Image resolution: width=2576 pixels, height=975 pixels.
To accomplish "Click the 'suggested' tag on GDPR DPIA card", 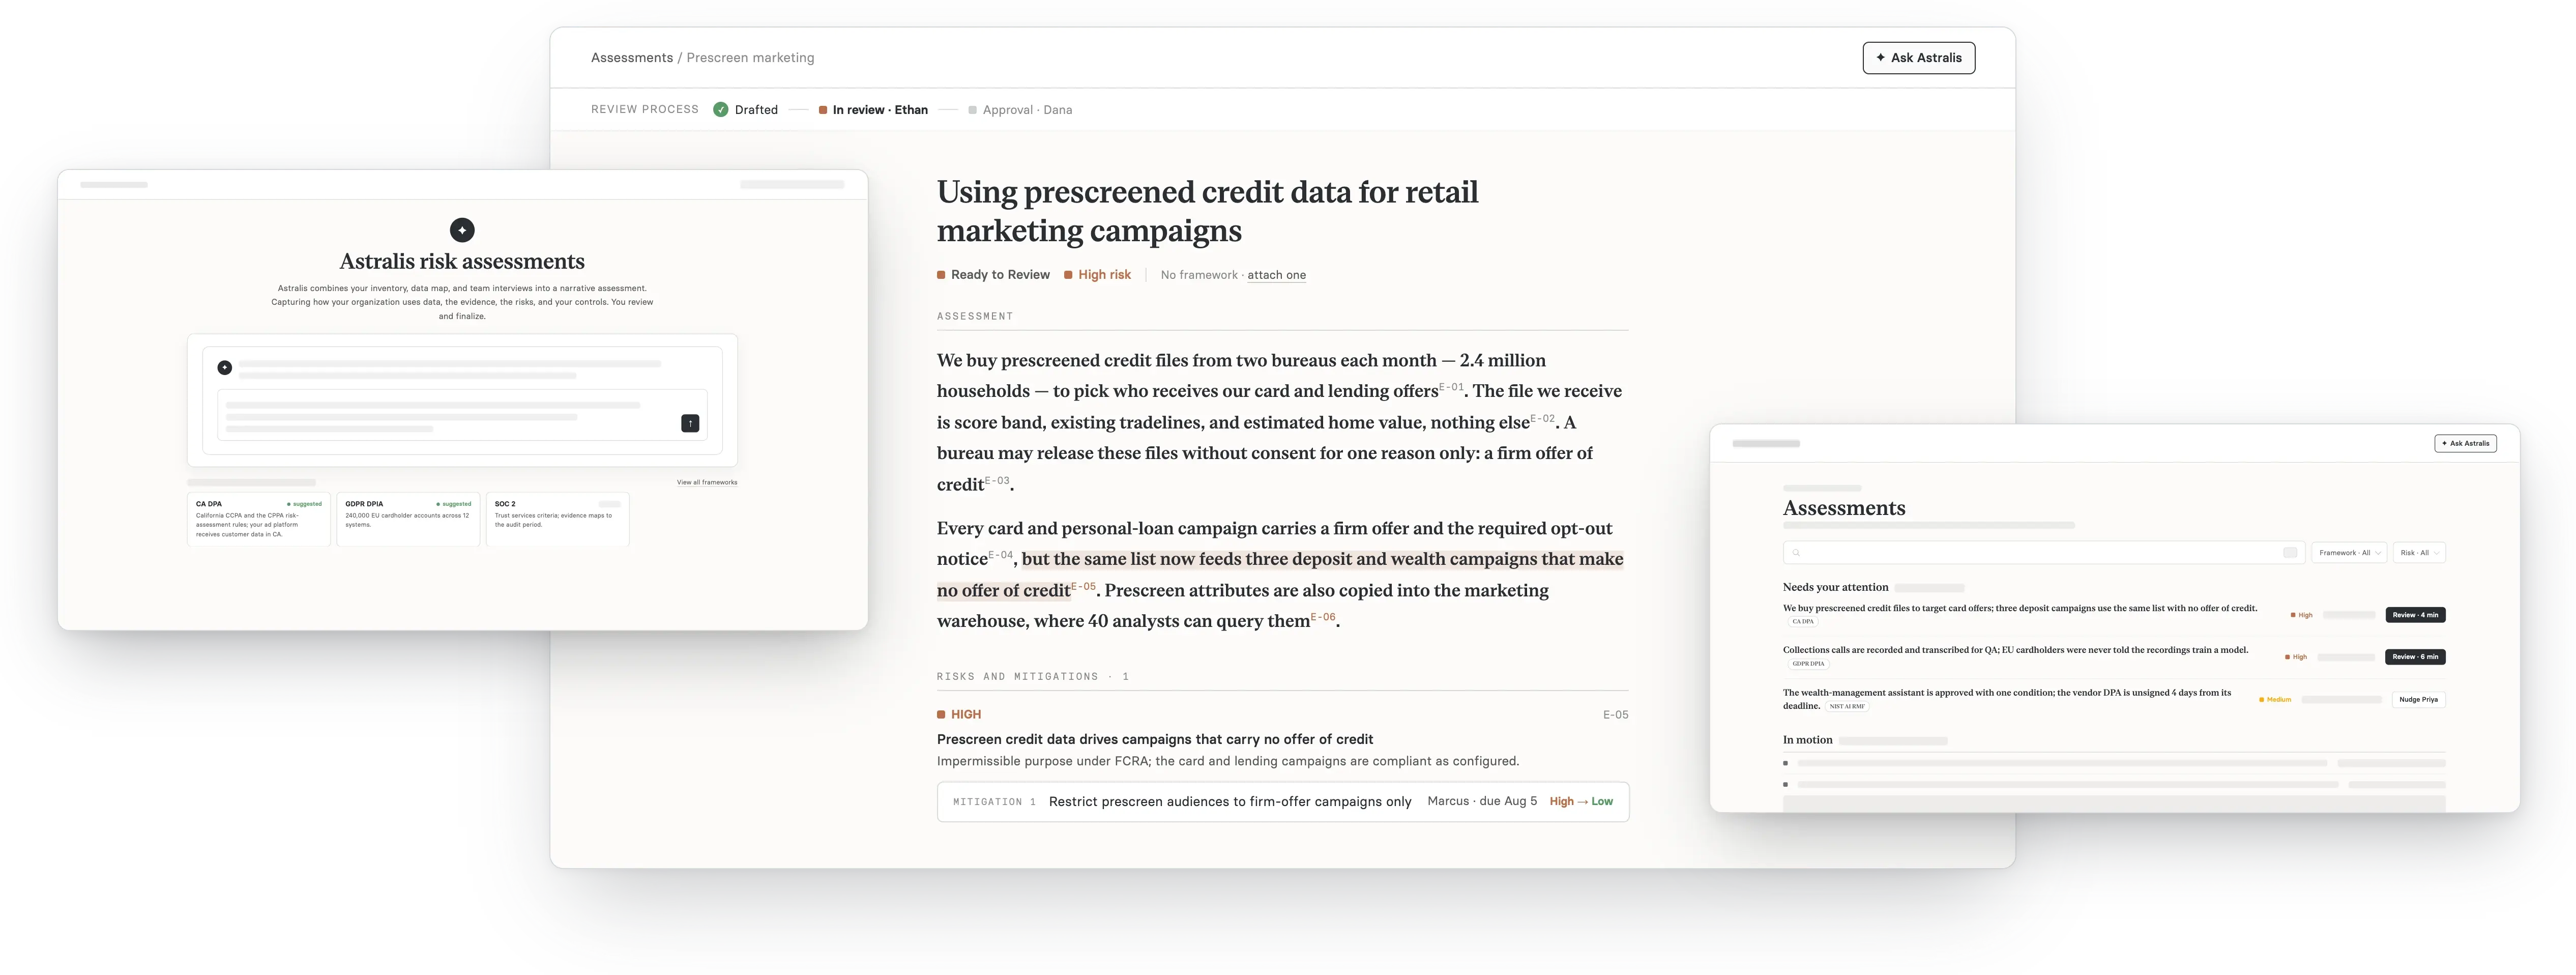I will pos(454,504).
